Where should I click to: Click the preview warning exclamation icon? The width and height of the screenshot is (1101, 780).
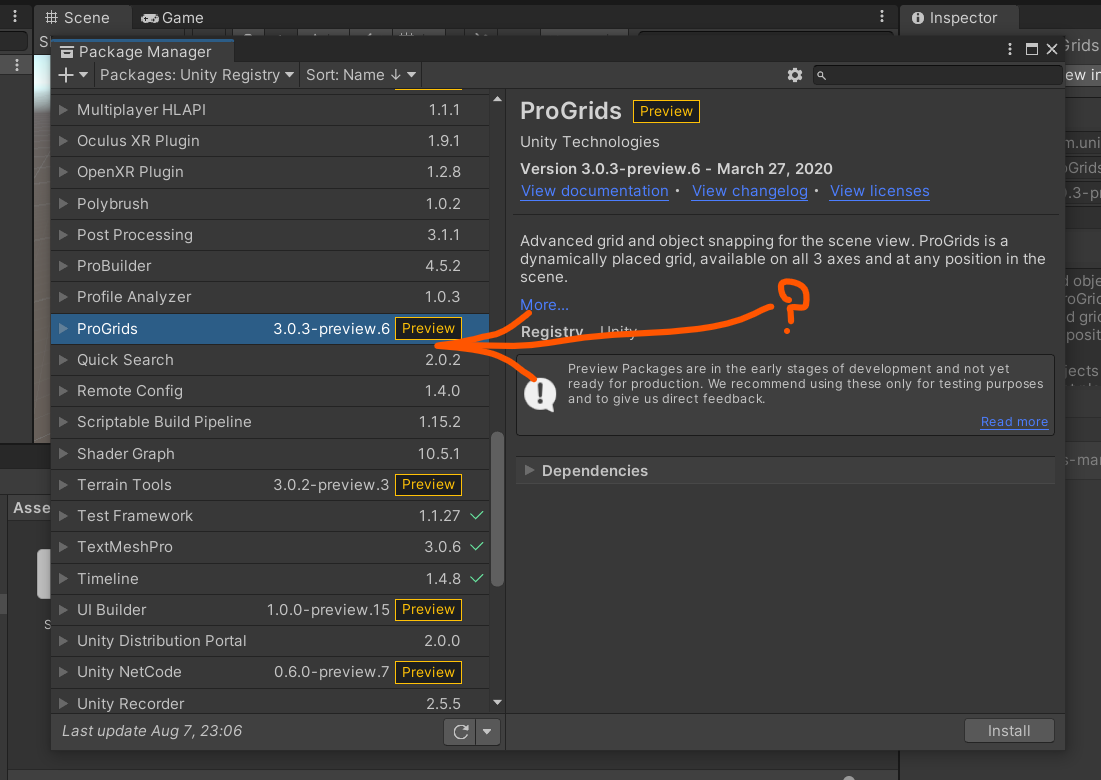point(540,395)
